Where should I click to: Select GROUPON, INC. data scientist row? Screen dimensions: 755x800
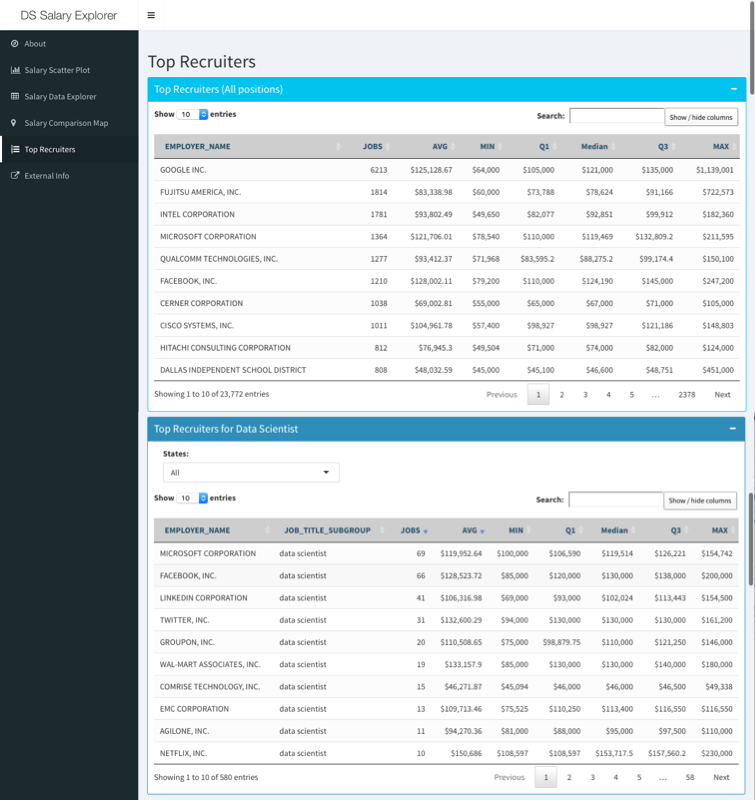[x=446, y=642]
